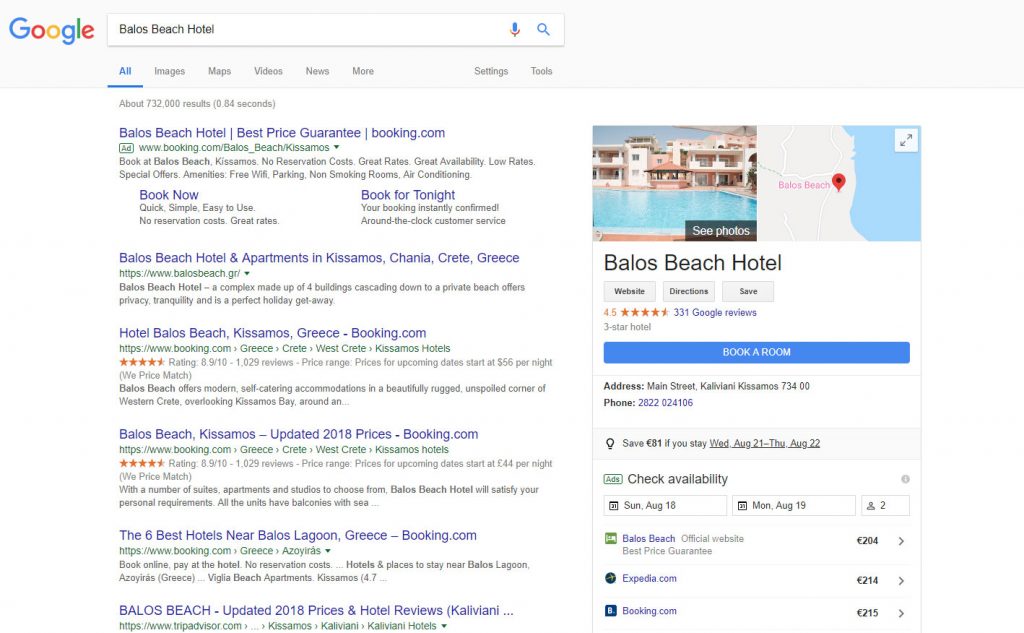Click the Booking.com B logo icon

pos(611,611)
